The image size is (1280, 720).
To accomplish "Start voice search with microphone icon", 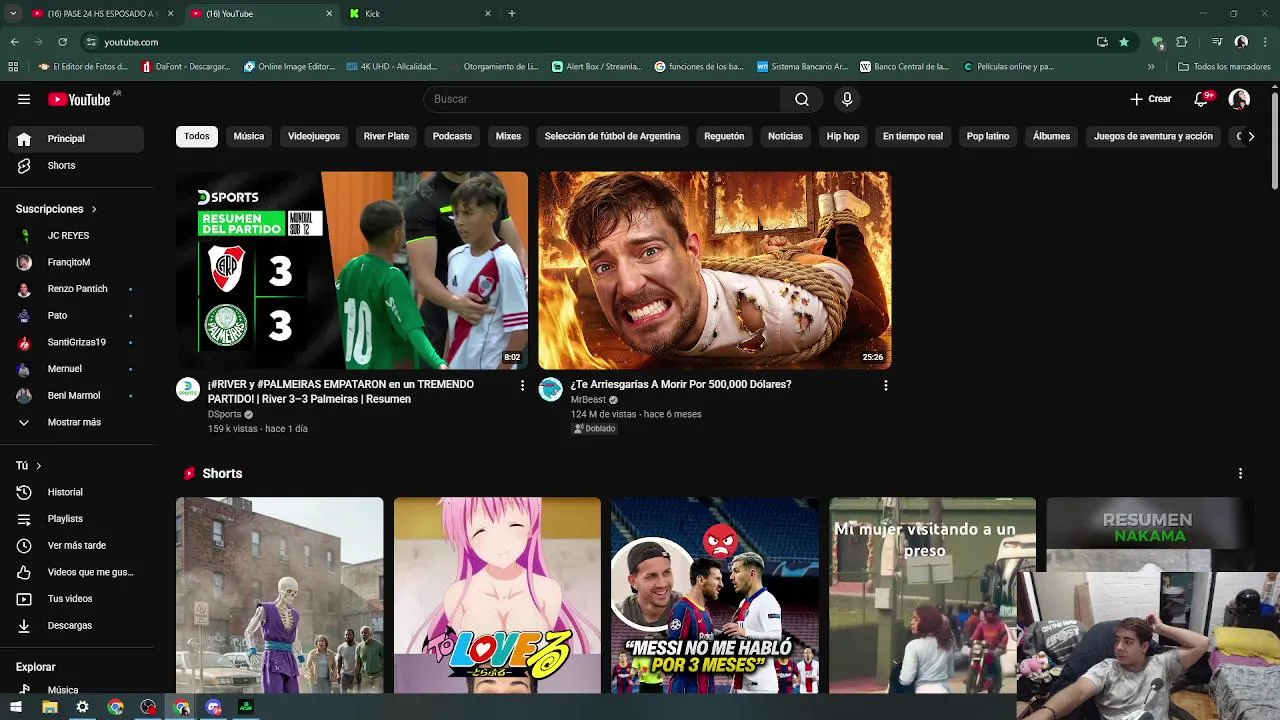I will [847, 99].
